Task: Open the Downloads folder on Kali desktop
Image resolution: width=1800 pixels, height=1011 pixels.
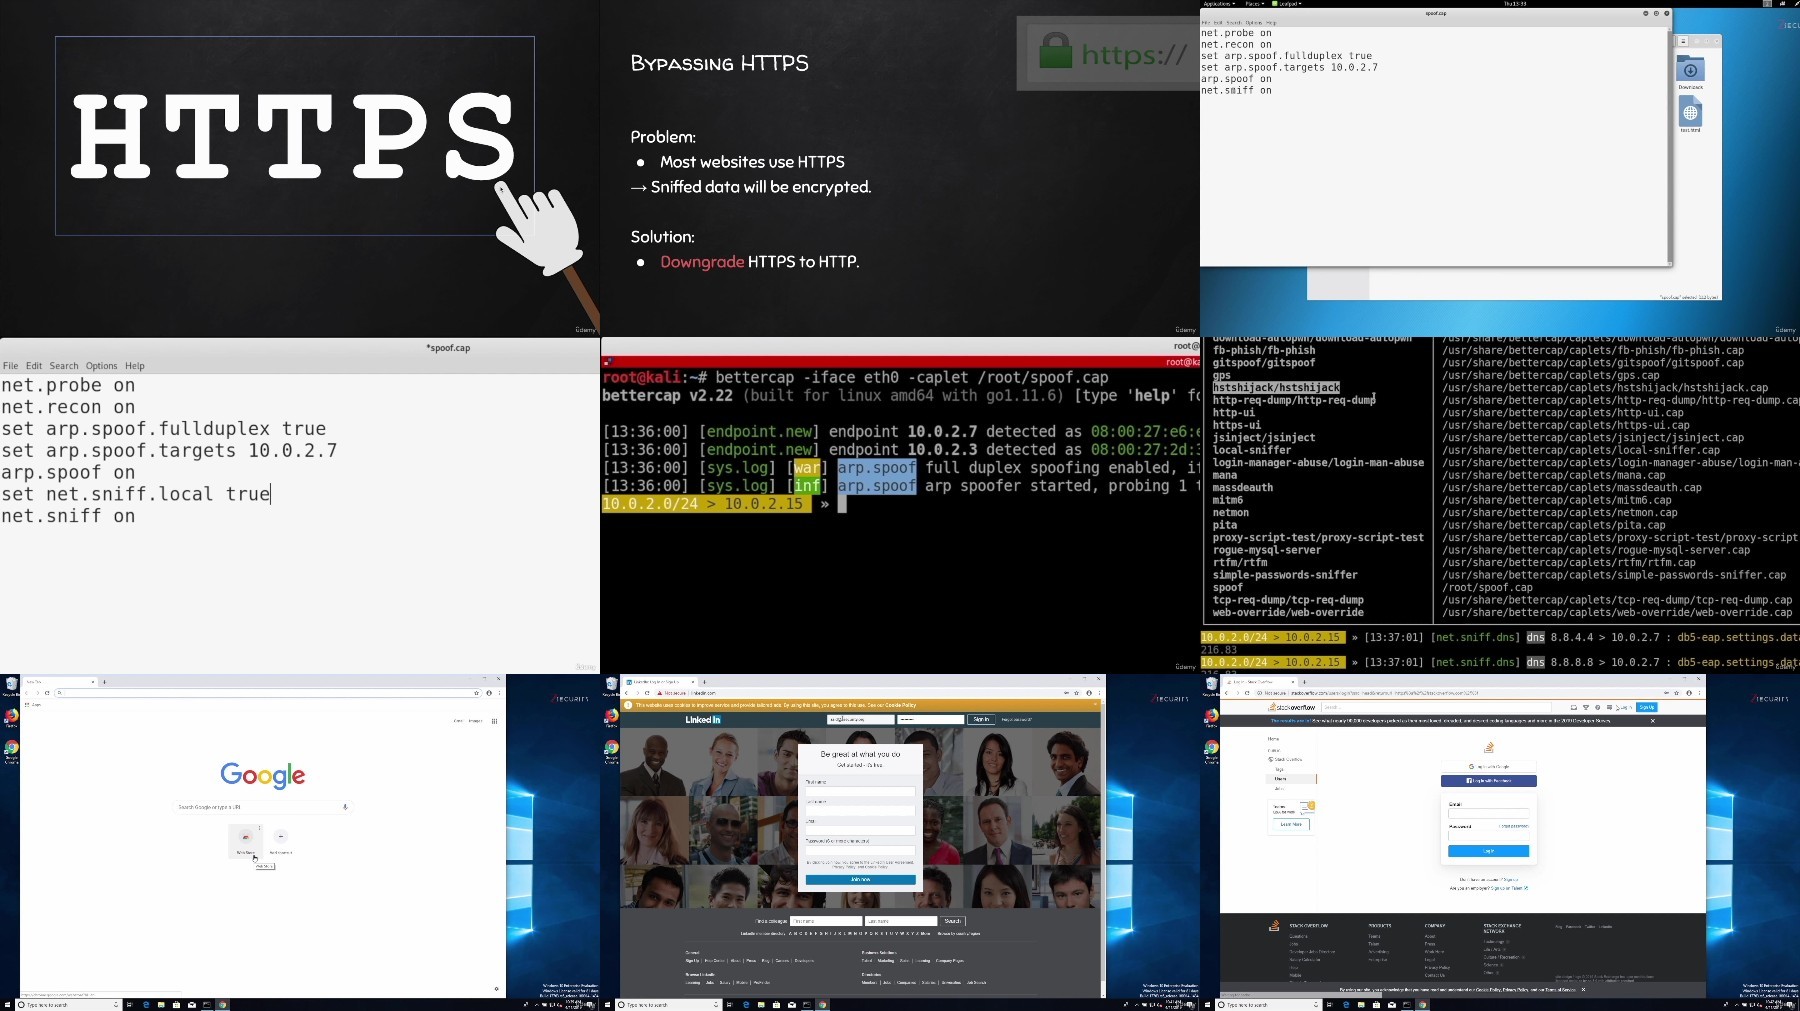Action: pos(1690,72)
